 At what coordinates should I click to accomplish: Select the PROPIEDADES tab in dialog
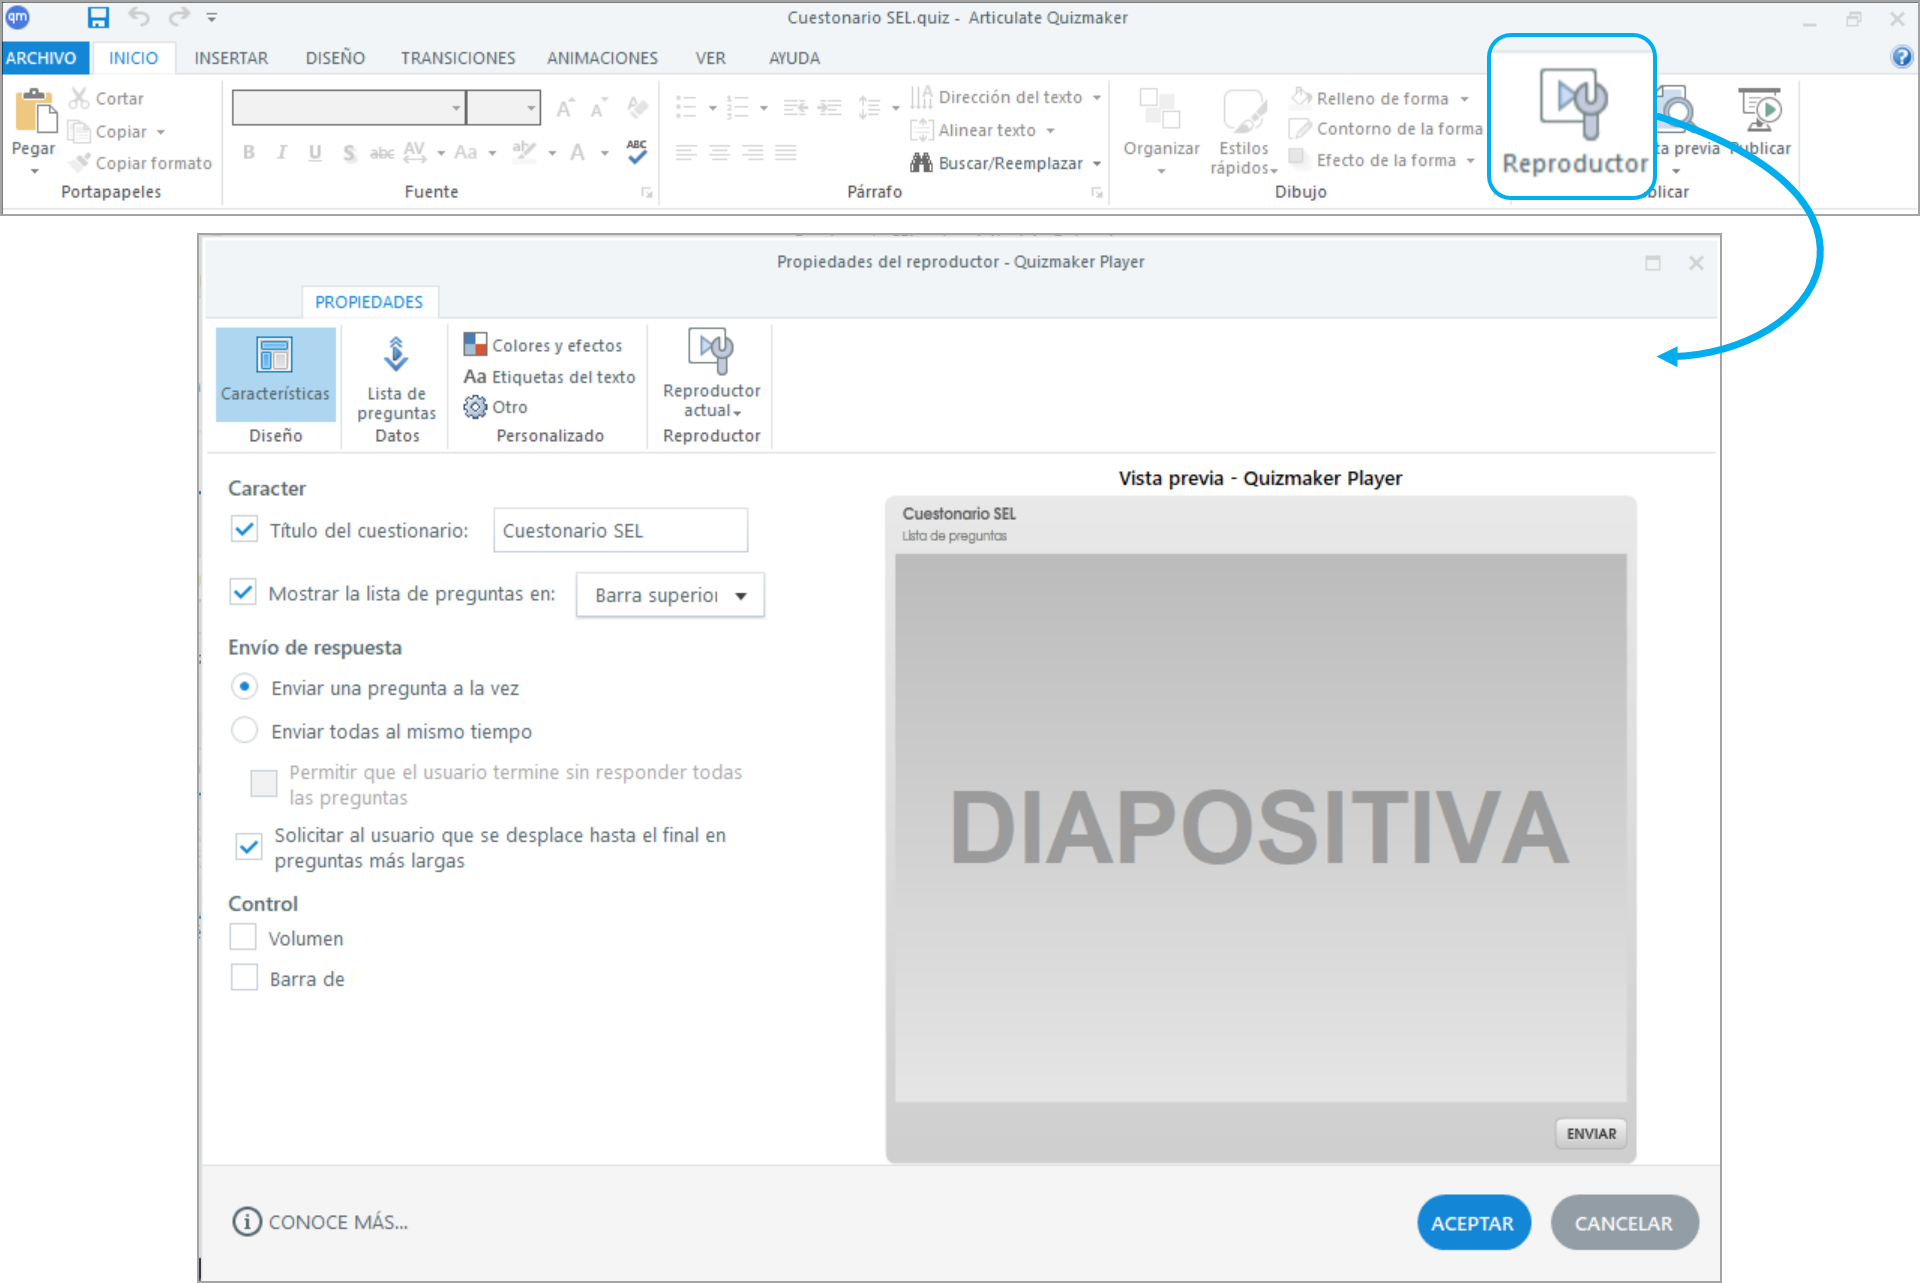[x=369, y=302]
